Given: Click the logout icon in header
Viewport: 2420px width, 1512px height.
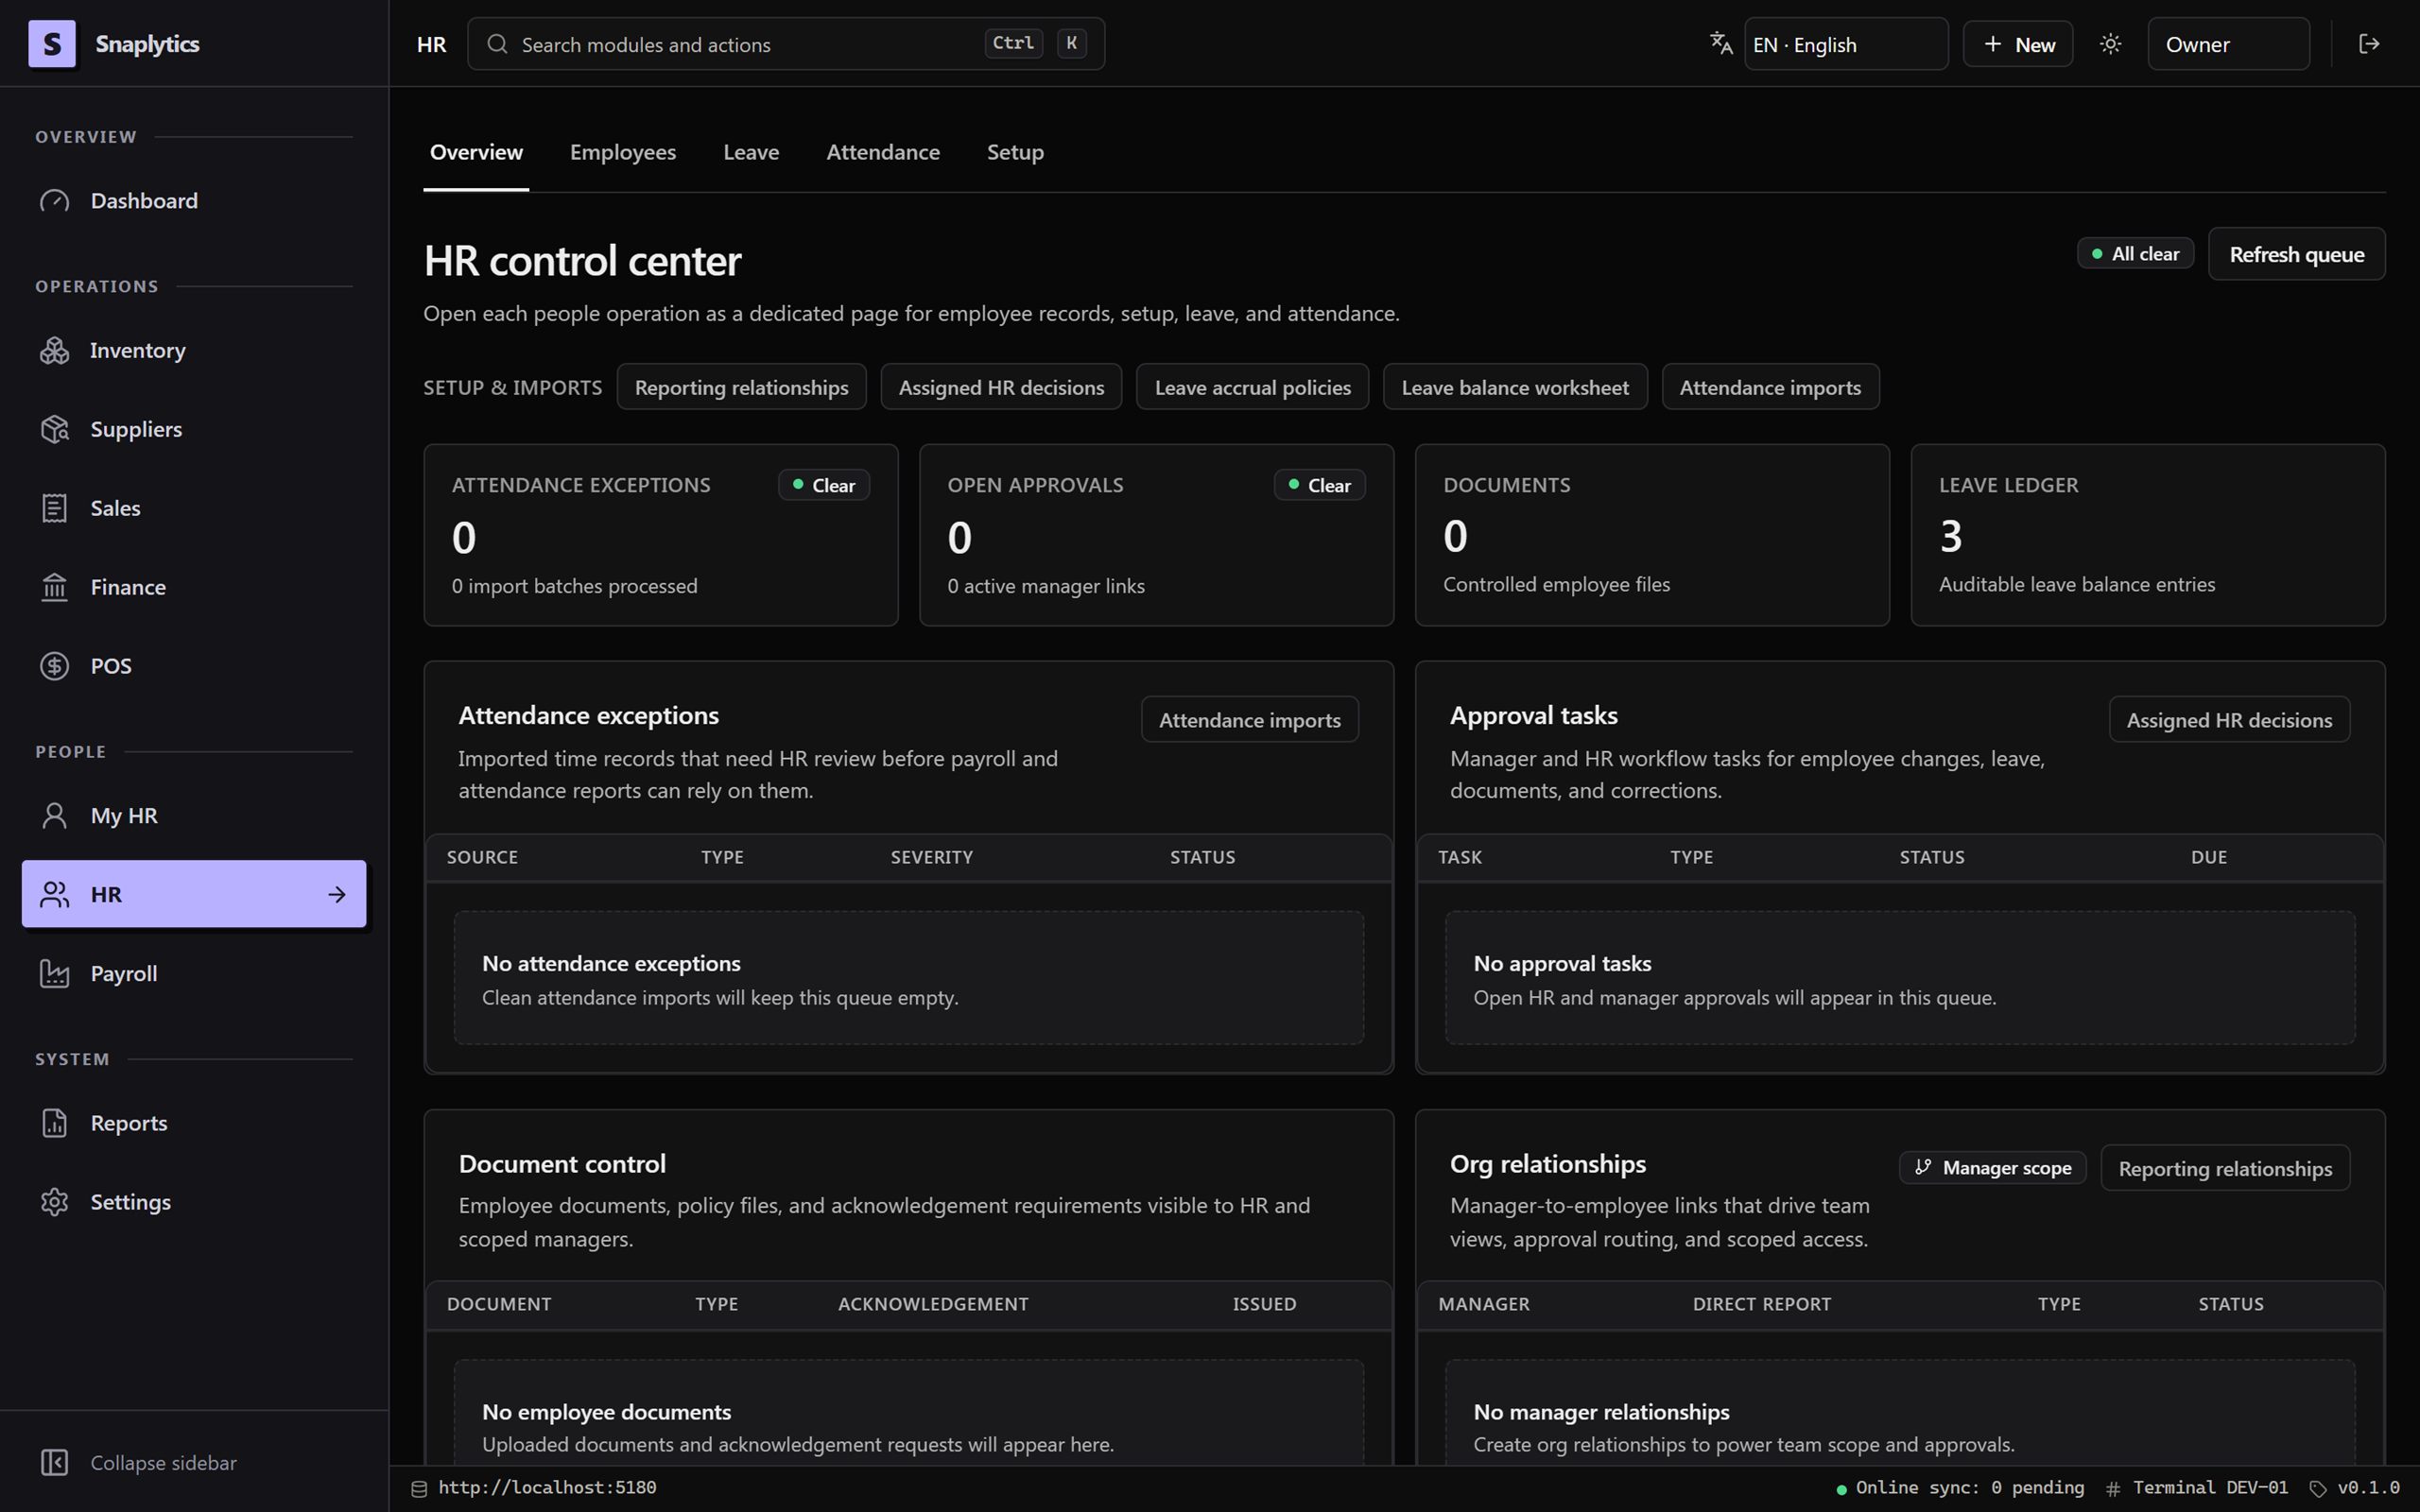Looking at the screenshot, I should click(2369, 44).
